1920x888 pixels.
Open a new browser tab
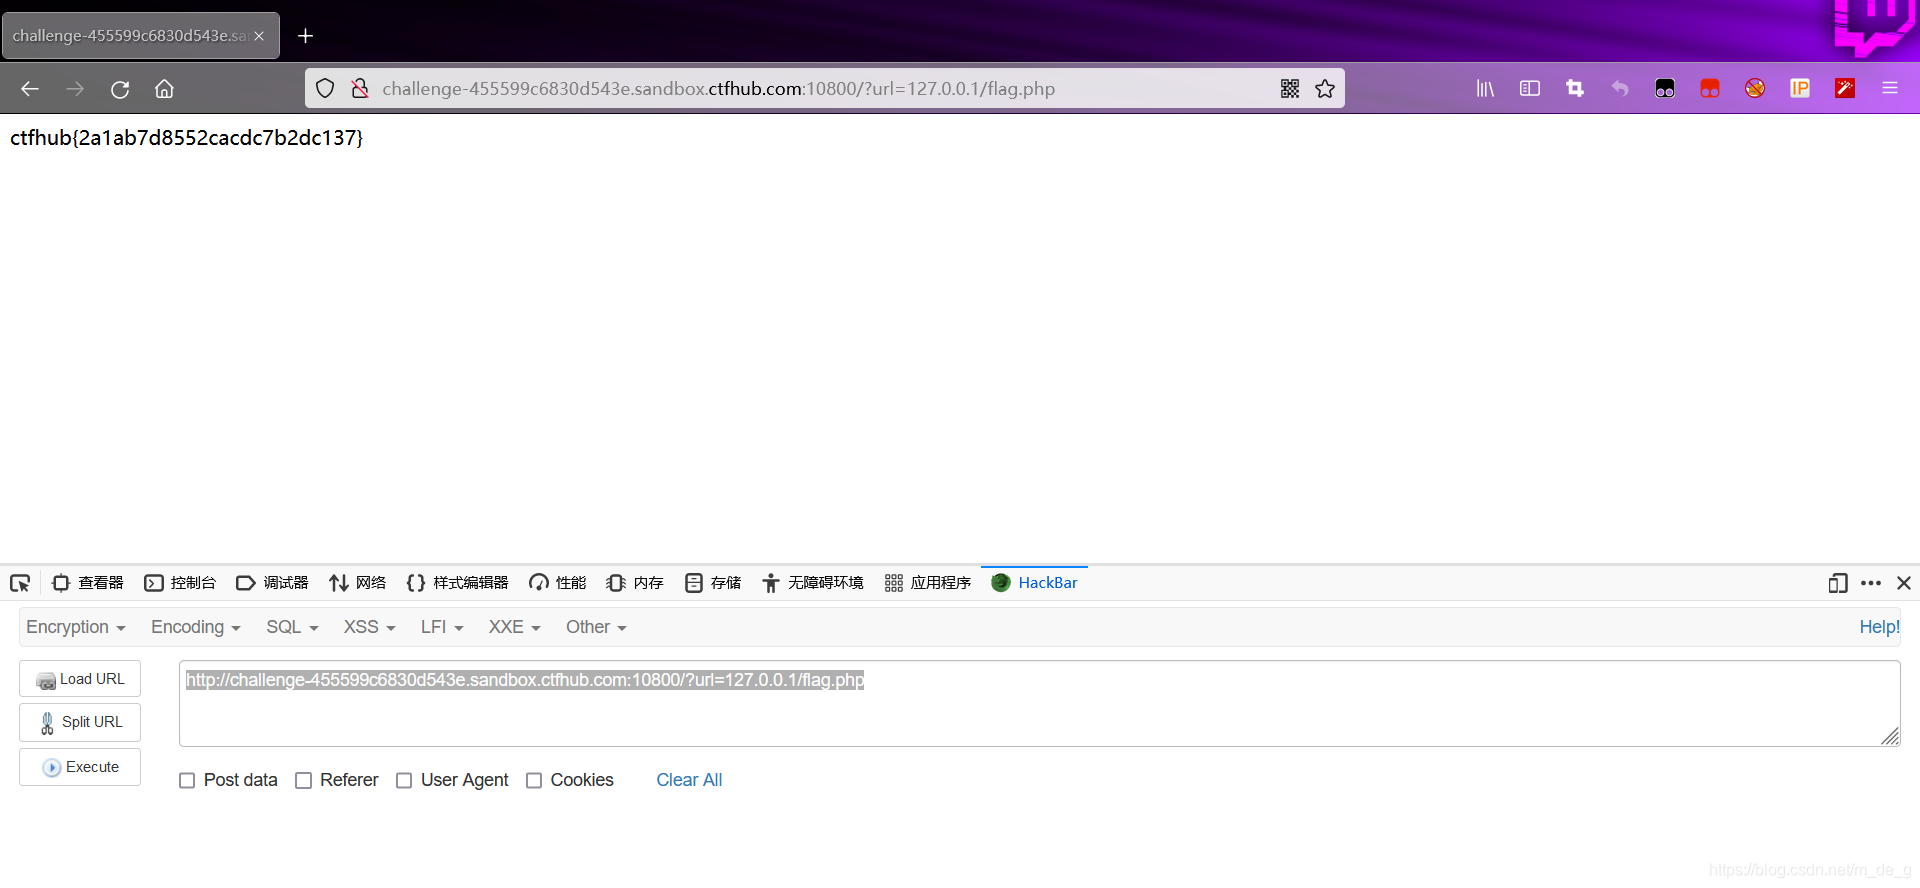coord(306,36)
